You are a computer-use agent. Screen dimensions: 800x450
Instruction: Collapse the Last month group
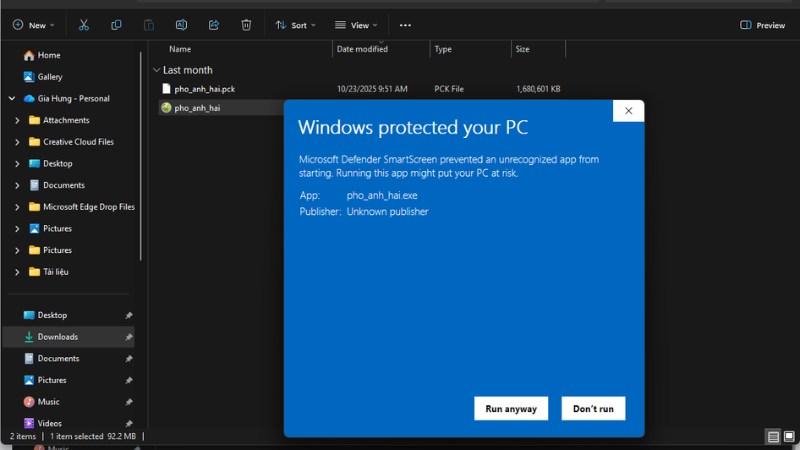point(157,70)
